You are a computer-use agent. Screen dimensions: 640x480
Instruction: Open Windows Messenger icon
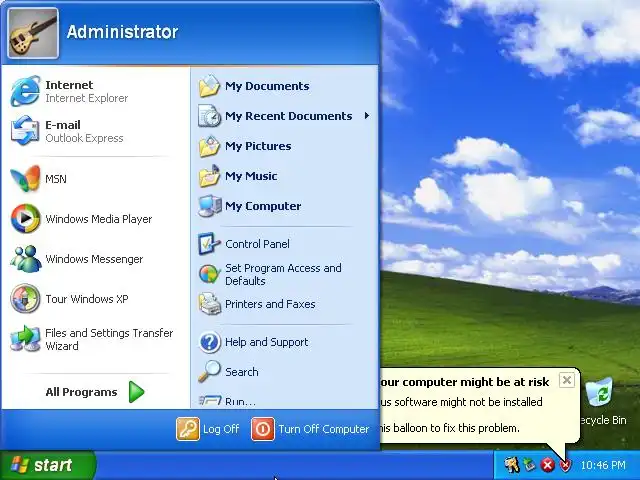click(25, 258)
